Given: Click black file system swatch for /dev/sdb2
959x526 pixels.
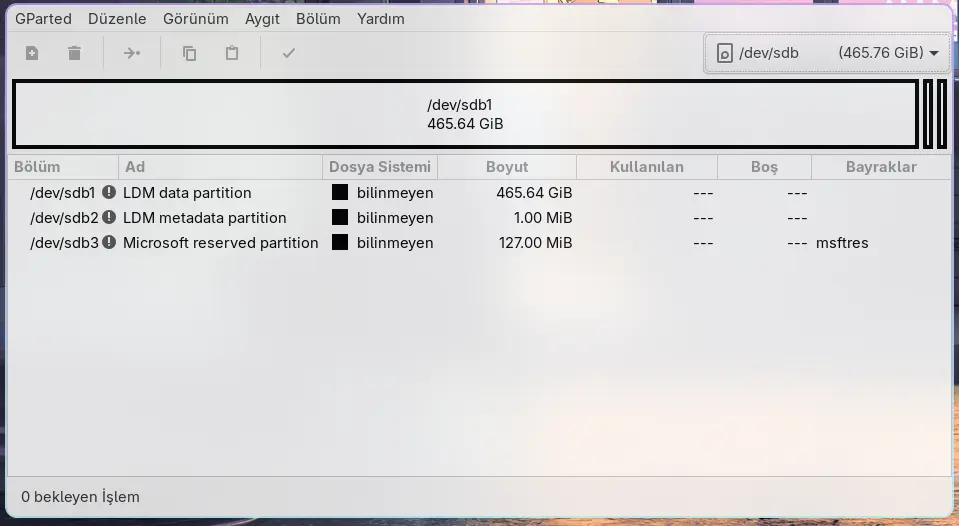Looking at the screenshot, I should [x=340, y=217].
